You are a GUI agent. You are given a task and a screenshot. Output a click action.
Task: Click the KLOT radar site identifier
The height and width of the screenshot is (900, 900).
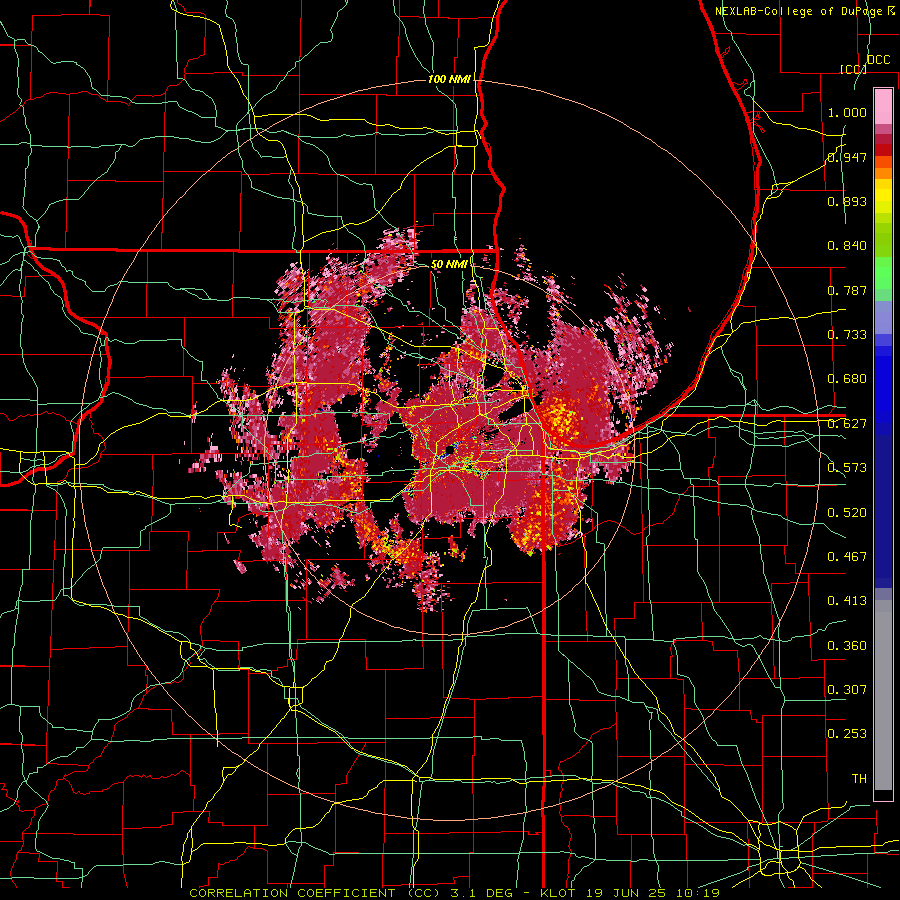point(557,893)
